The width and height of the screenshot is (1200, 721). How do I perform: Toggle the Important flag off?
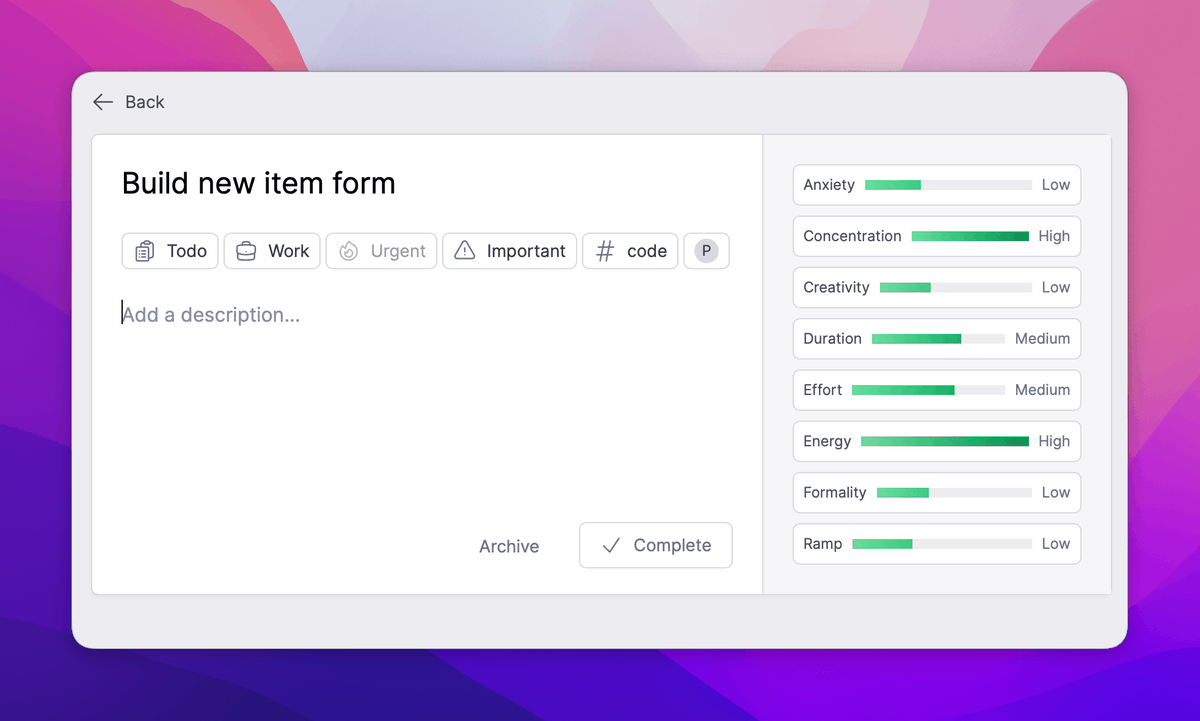coord(510,251)
